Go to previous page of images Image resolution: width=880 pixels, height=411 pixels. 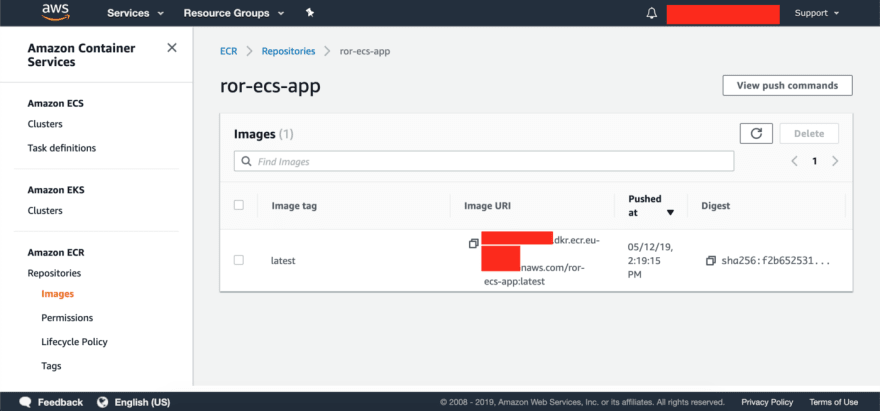point(794,161)
